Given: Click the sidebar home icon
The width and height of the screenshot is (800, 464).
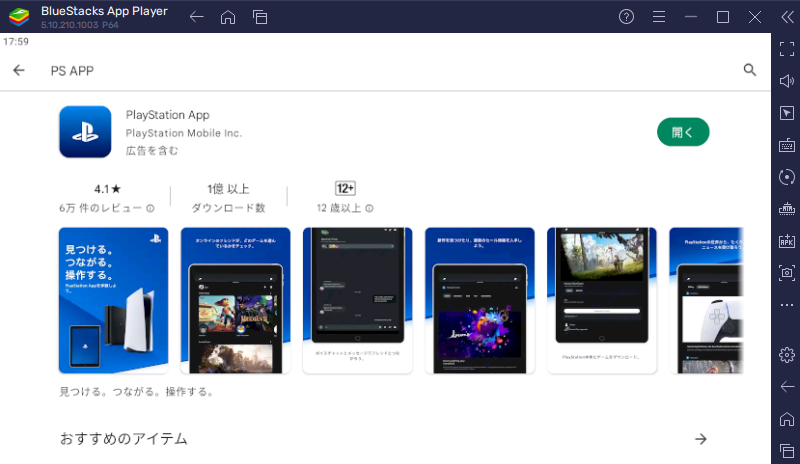Looking at the screenshot, I should pos(787,419).
